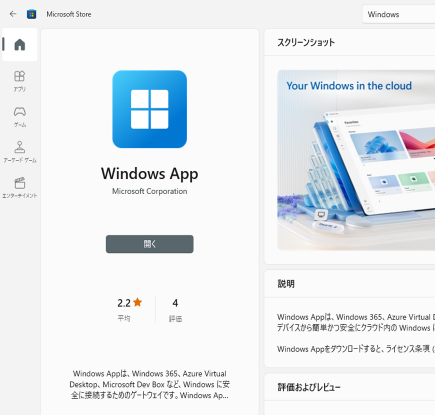Click the 4 評価 ratings count

point(175,309)
